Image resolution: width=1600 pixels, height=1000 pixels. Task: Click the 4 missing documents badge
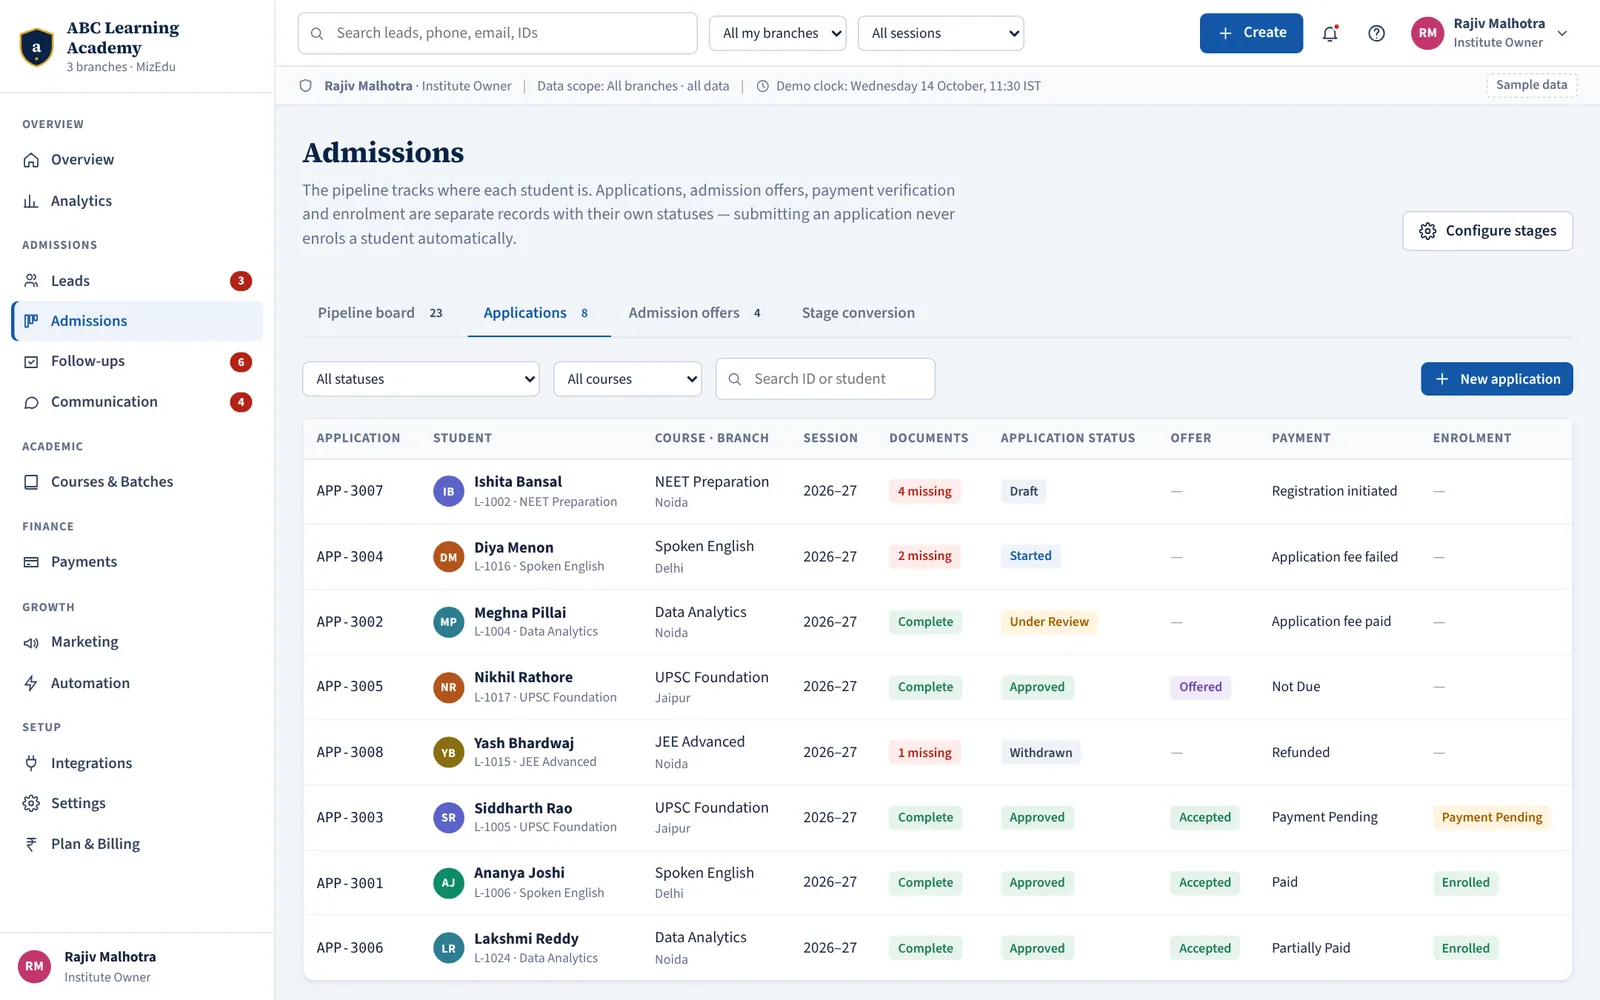coord(925,491)
